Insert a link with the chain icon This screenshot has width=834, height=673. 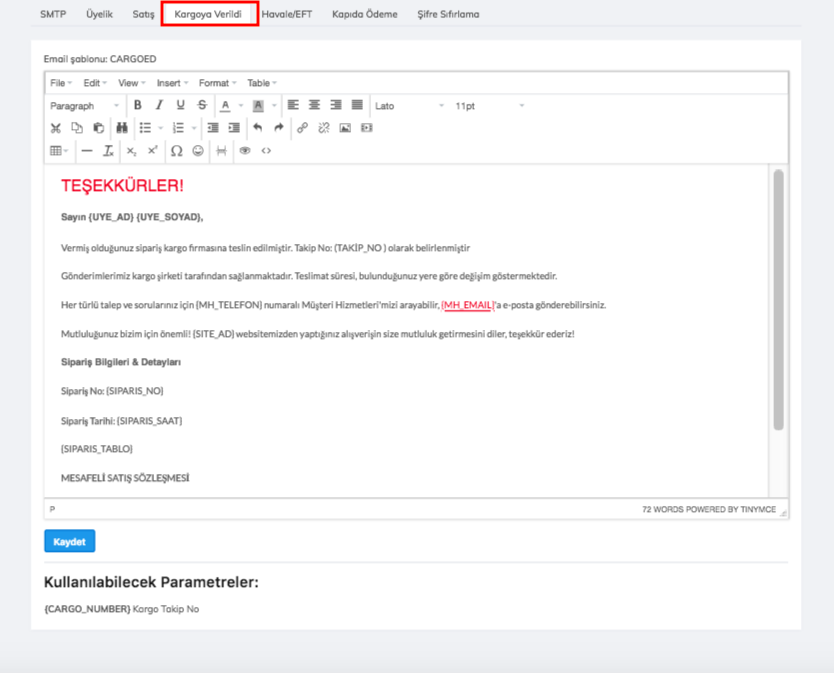[x=302, y=128]
